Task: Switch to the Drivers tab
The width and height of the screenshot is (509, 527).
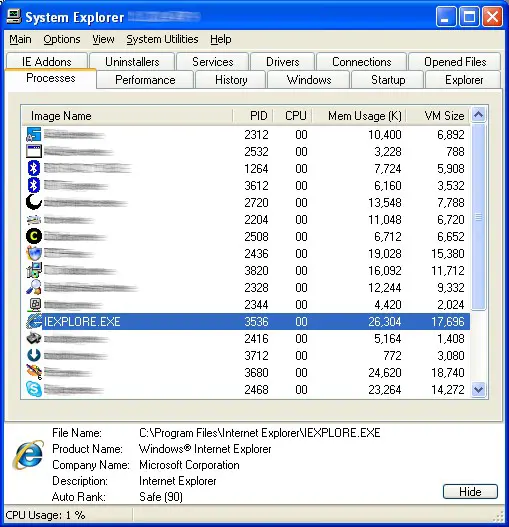Action: [282, 62]
